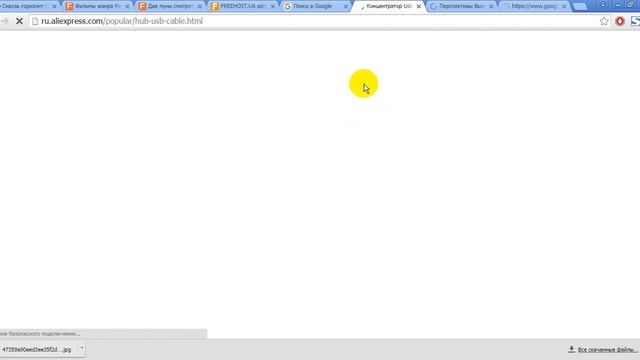Open the Chrome user profile icon
This screenshot has width=640, height=360.
(x=603, y=4)
